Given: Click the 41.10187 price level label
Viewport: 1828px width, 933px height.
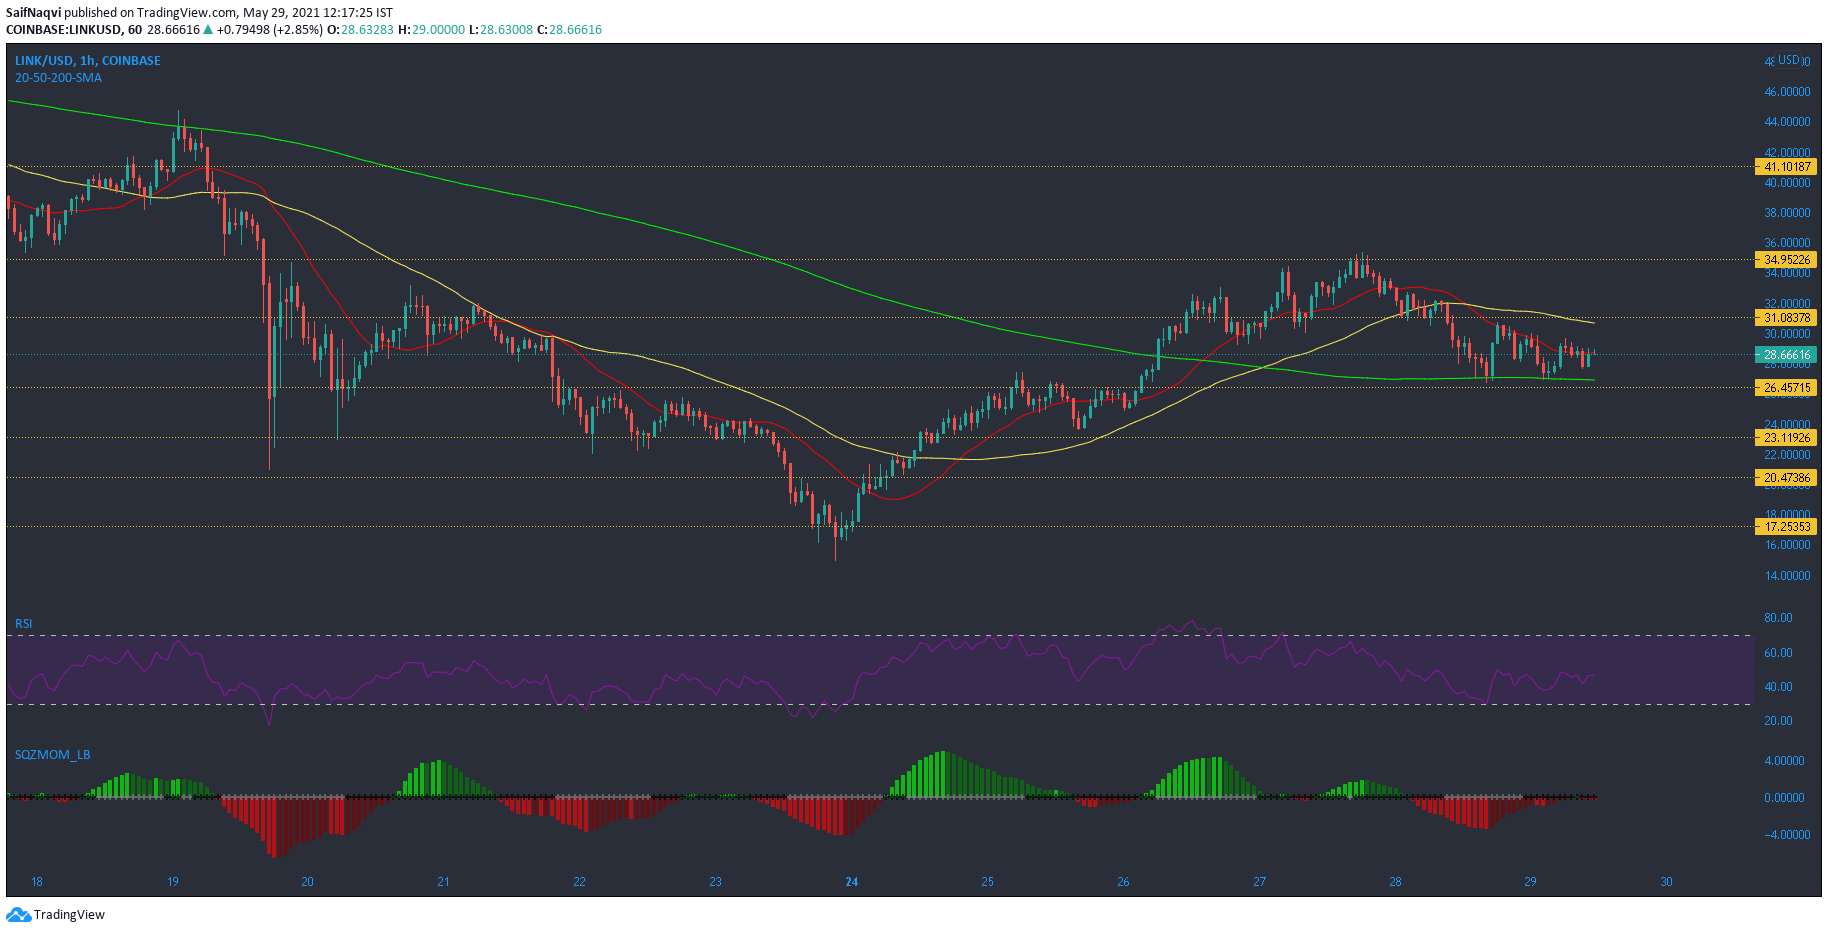Looking at the screenshot, I should pyautogui.click(x=1786, y=167).
